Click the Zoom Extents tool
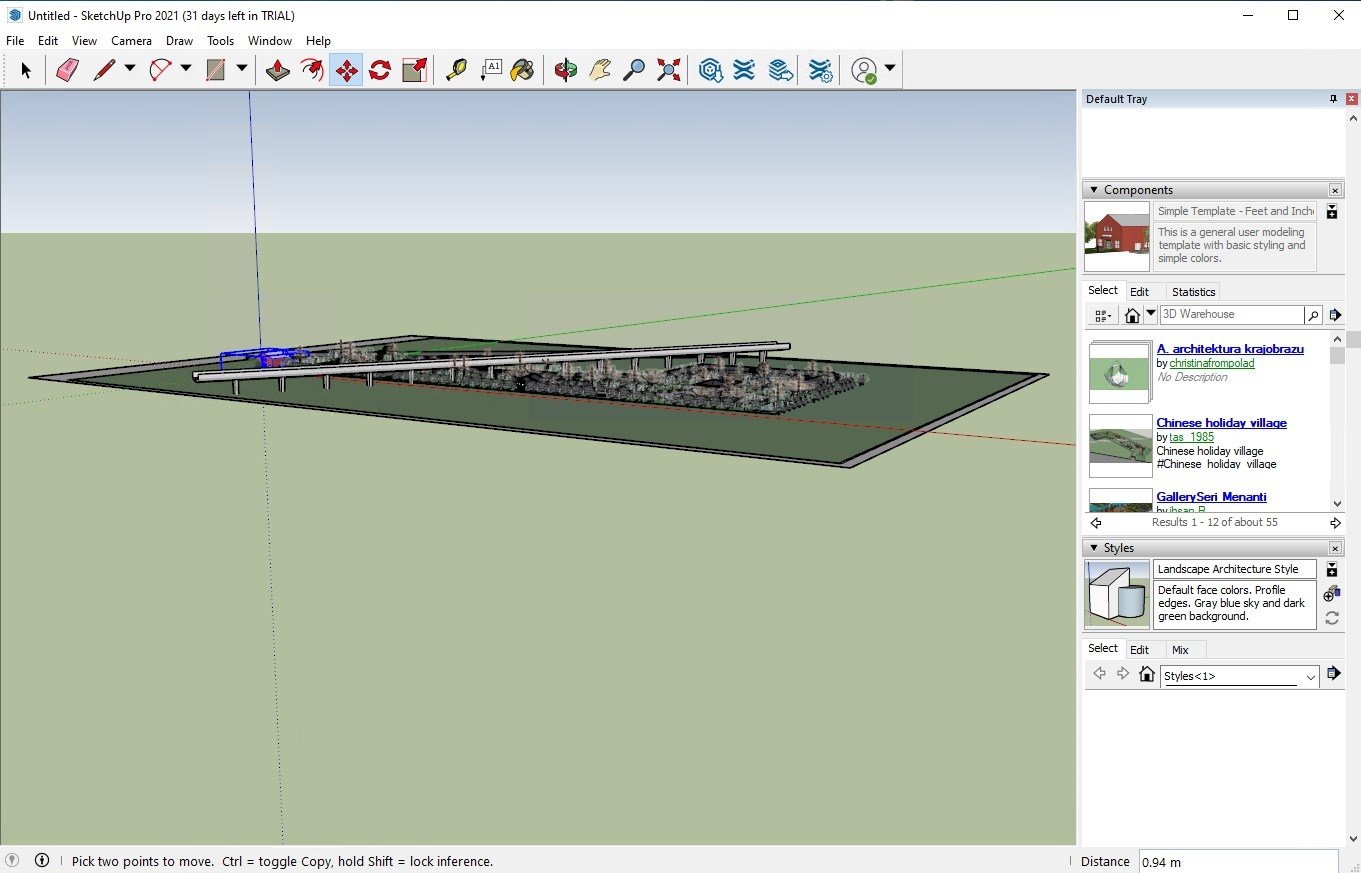The height and width of the screenshot is (873, 1361). [668, 70]
